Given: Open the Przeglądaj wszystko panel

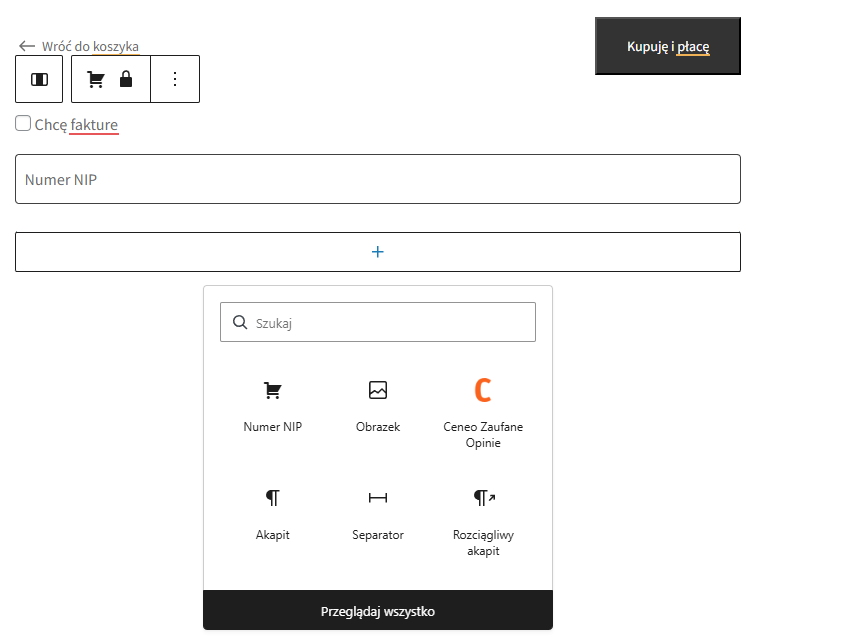Looking at the screenshot, I should click(377, 609).
